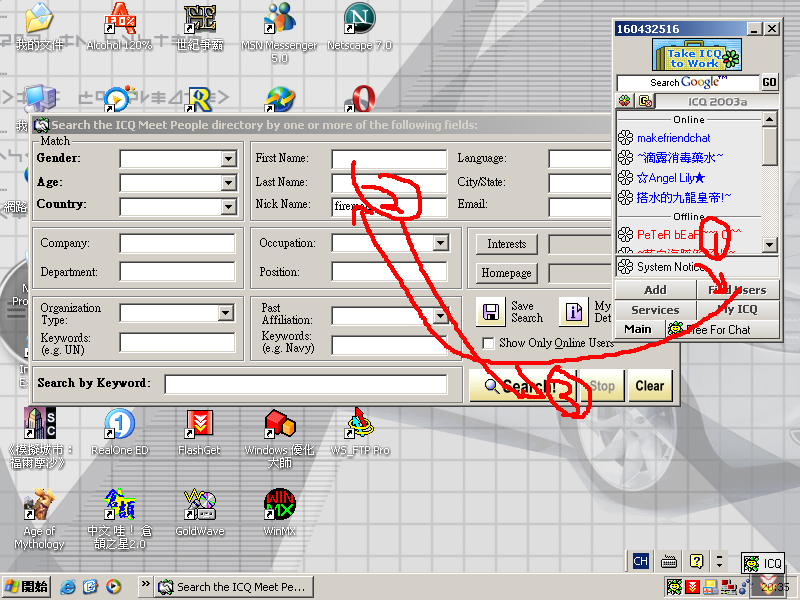800x600 pixels.
Task: Click the Search by Keyword field
Action: [x=306, y=384]
